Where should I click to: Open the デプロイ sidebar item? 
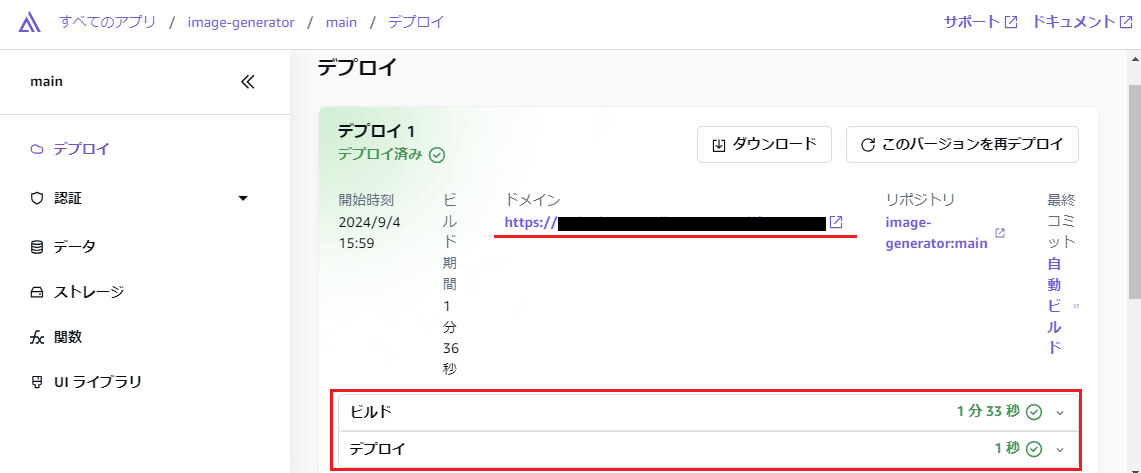(82, 149)
